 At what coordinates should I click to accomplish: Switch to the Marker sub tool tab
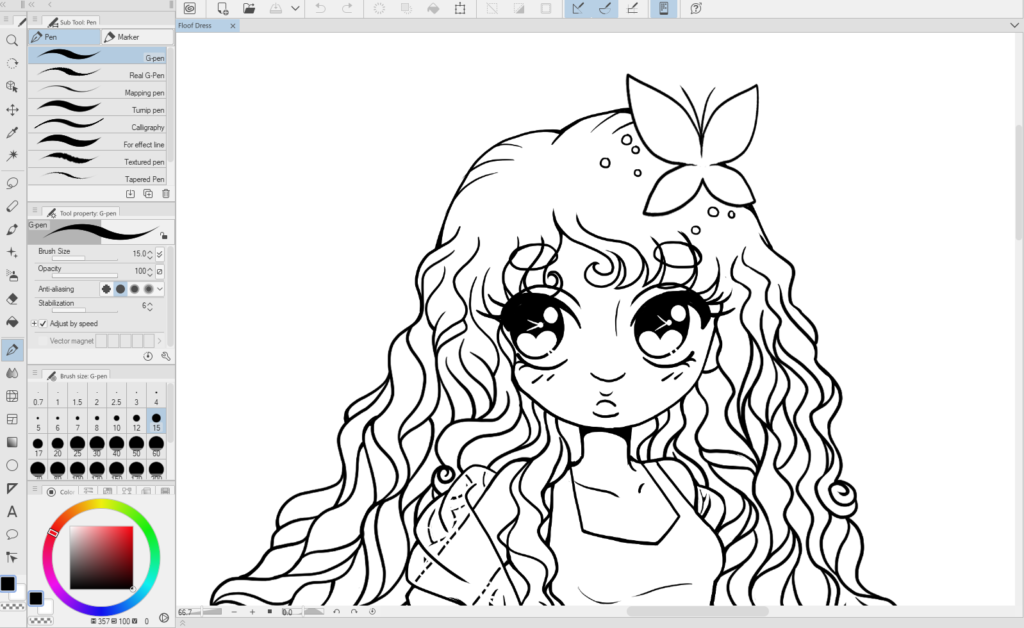[134, 36]
